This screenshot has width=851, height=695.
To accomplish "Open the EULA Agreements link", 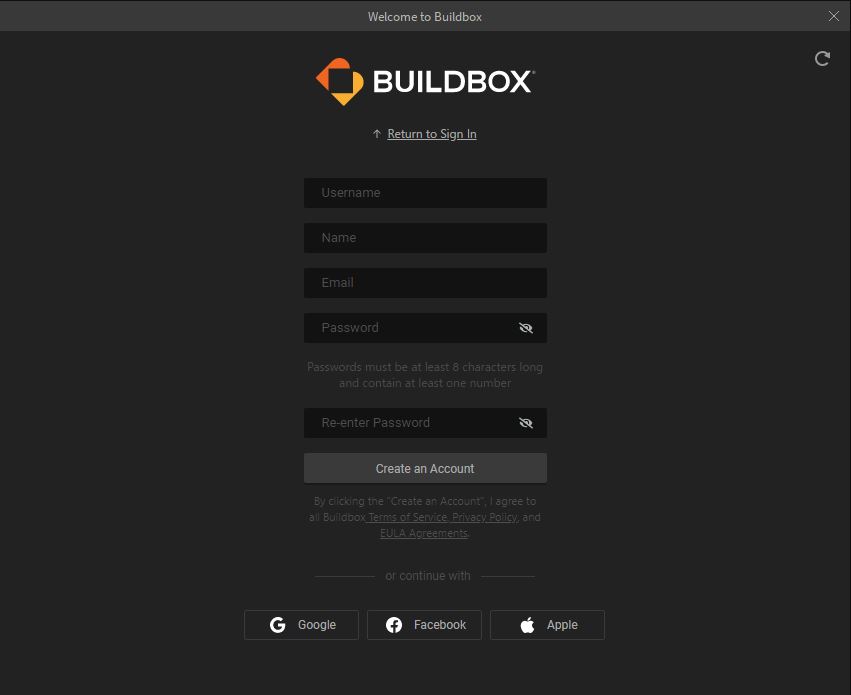I will [x=423, y=533].
